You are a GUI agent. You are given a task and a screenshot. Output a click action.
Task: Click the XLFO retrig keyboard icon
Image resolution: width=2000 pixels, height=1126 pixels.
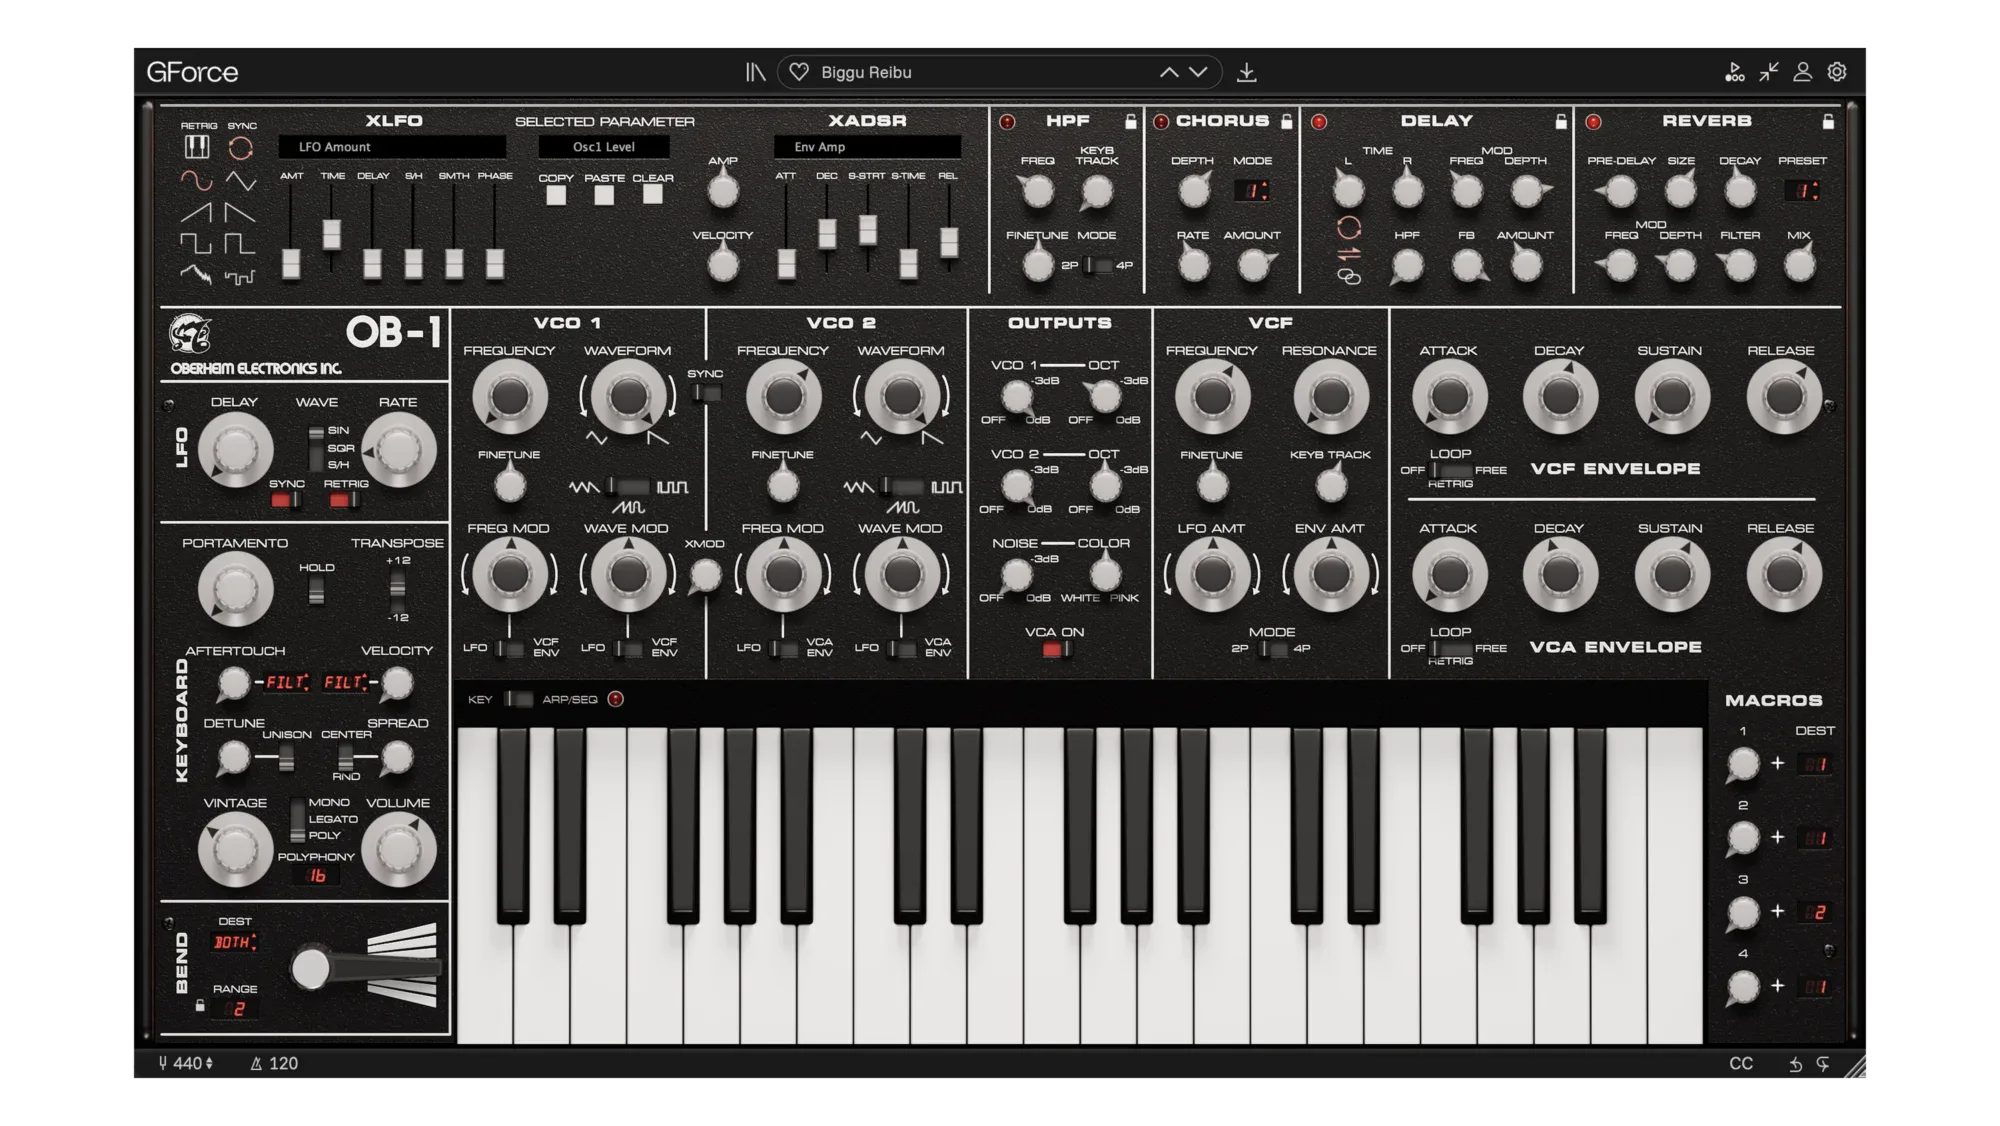[197, 147]
